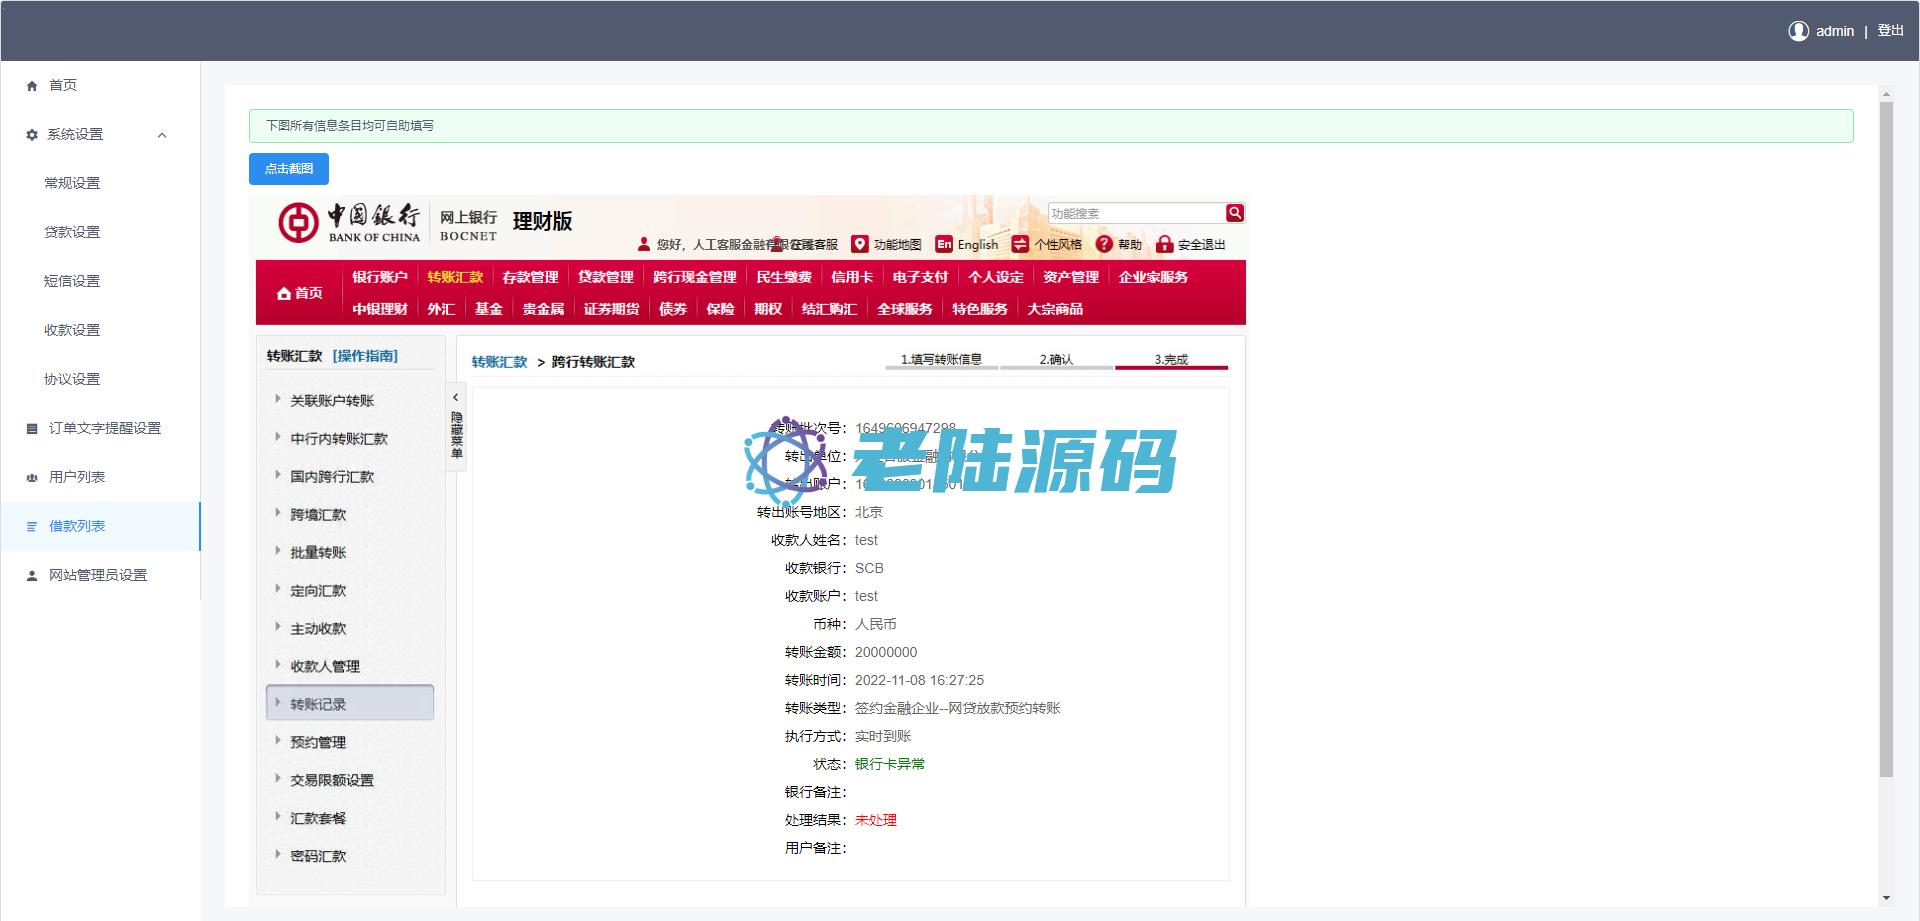Expand the 转账记录 tree item
This screenshot has width=1920, height=921.
(278, 703)
